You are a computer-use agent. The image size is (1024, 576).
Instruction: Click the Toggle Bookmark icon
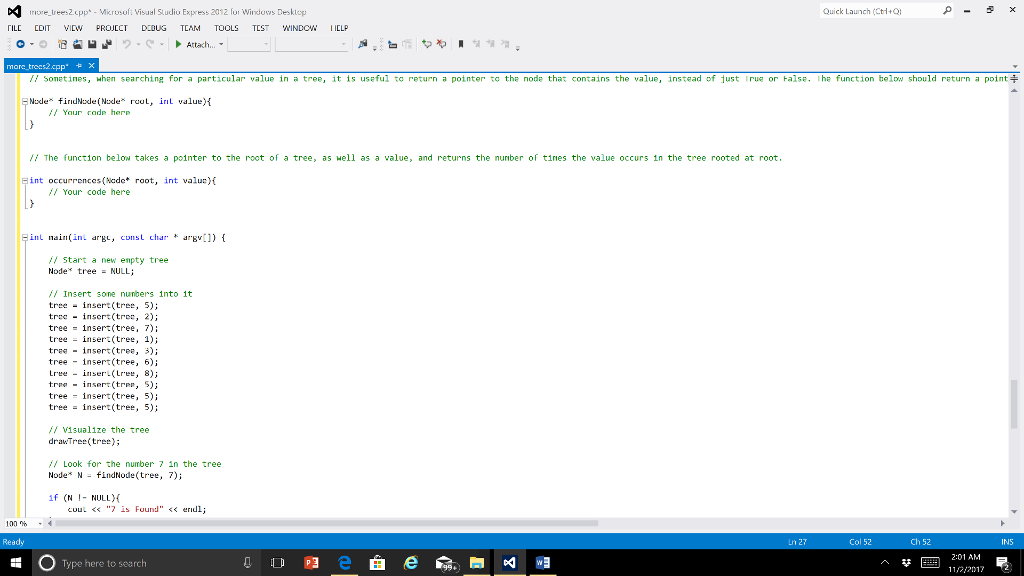coord(461,44)
